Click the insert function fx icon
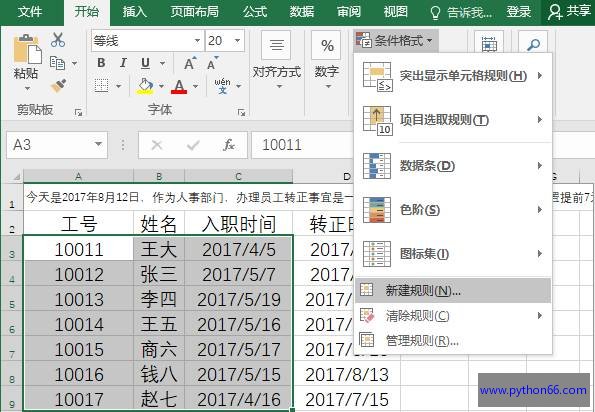 [229, 145]
